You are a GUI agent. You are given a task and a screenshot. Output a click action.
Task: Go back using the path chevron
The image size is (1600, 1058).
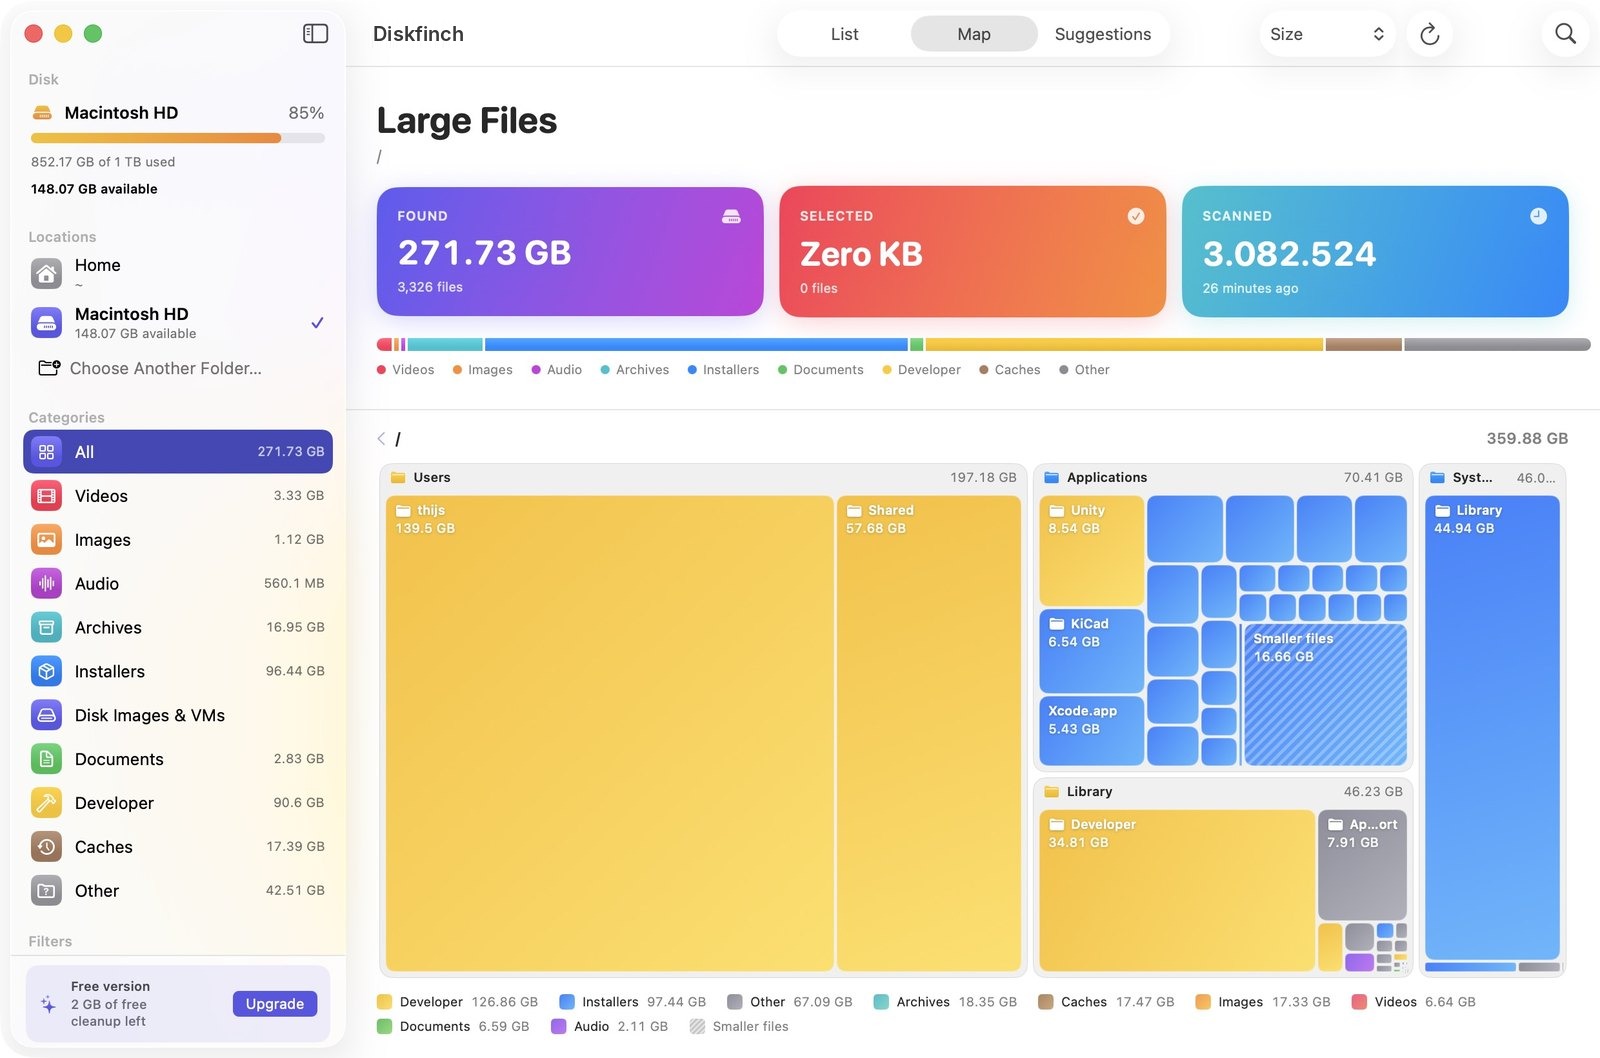click(381, 439)
